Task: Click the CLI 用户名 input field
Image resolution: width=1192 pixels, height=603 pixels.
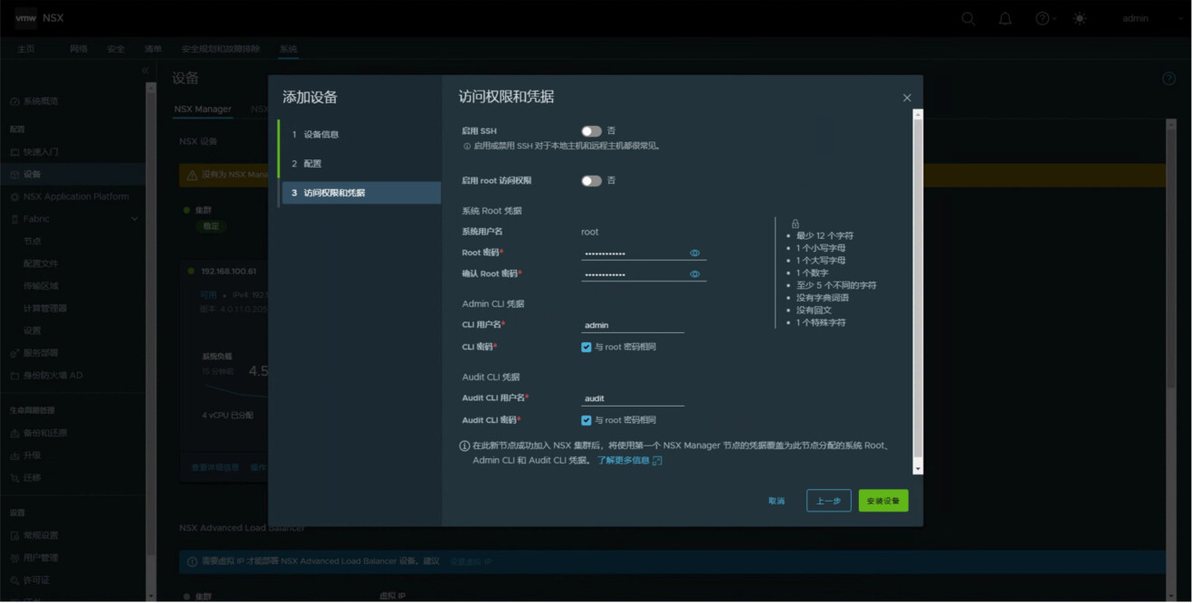Action: [632, 325]
